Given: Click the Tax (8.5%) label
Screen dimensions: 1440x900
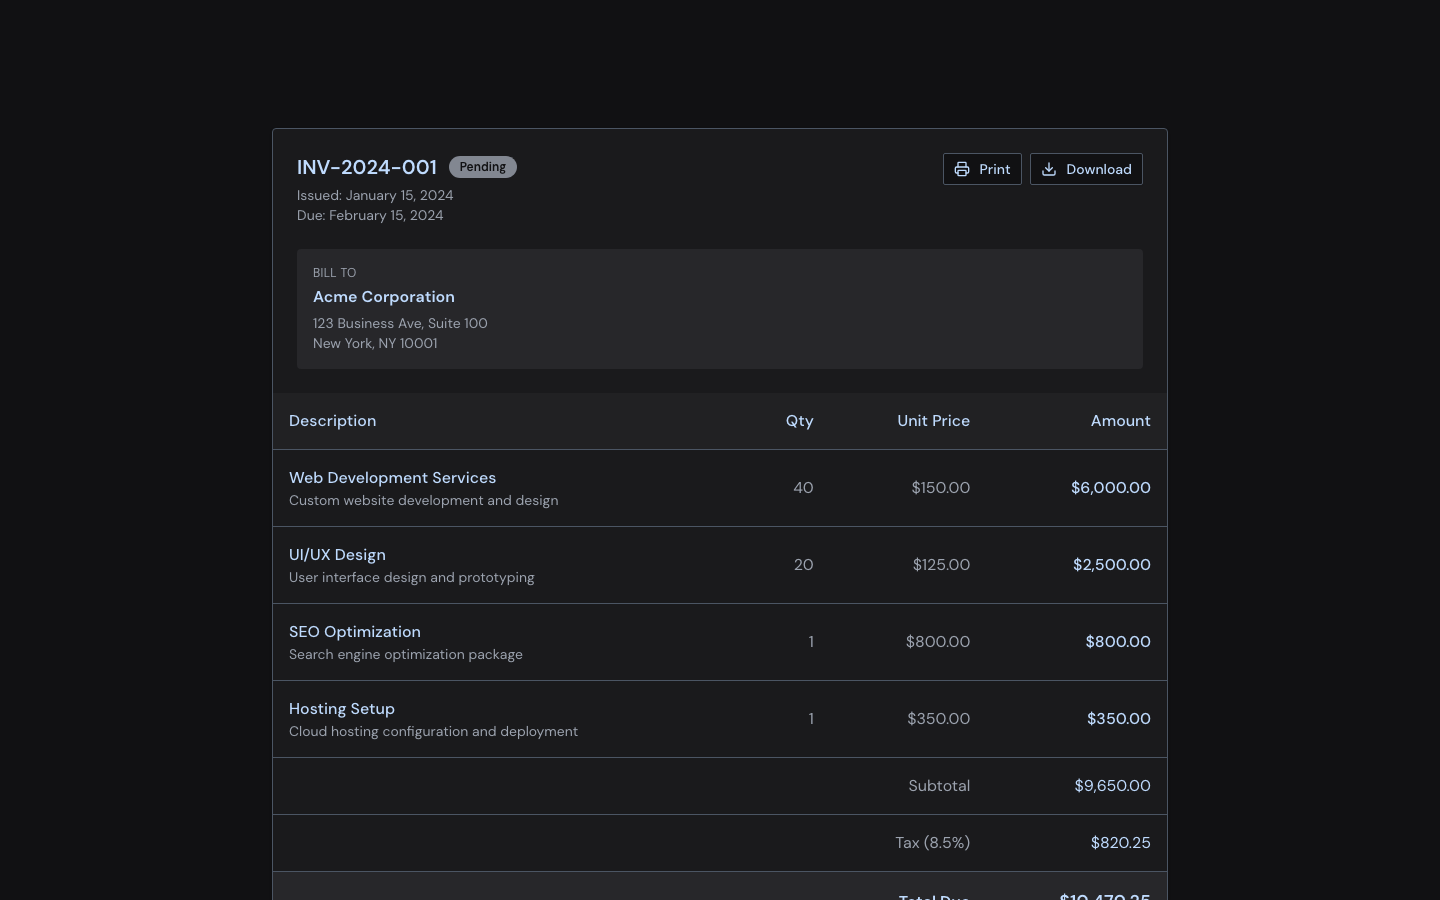Looking at the screenshot, I should [x=932, y=843].
